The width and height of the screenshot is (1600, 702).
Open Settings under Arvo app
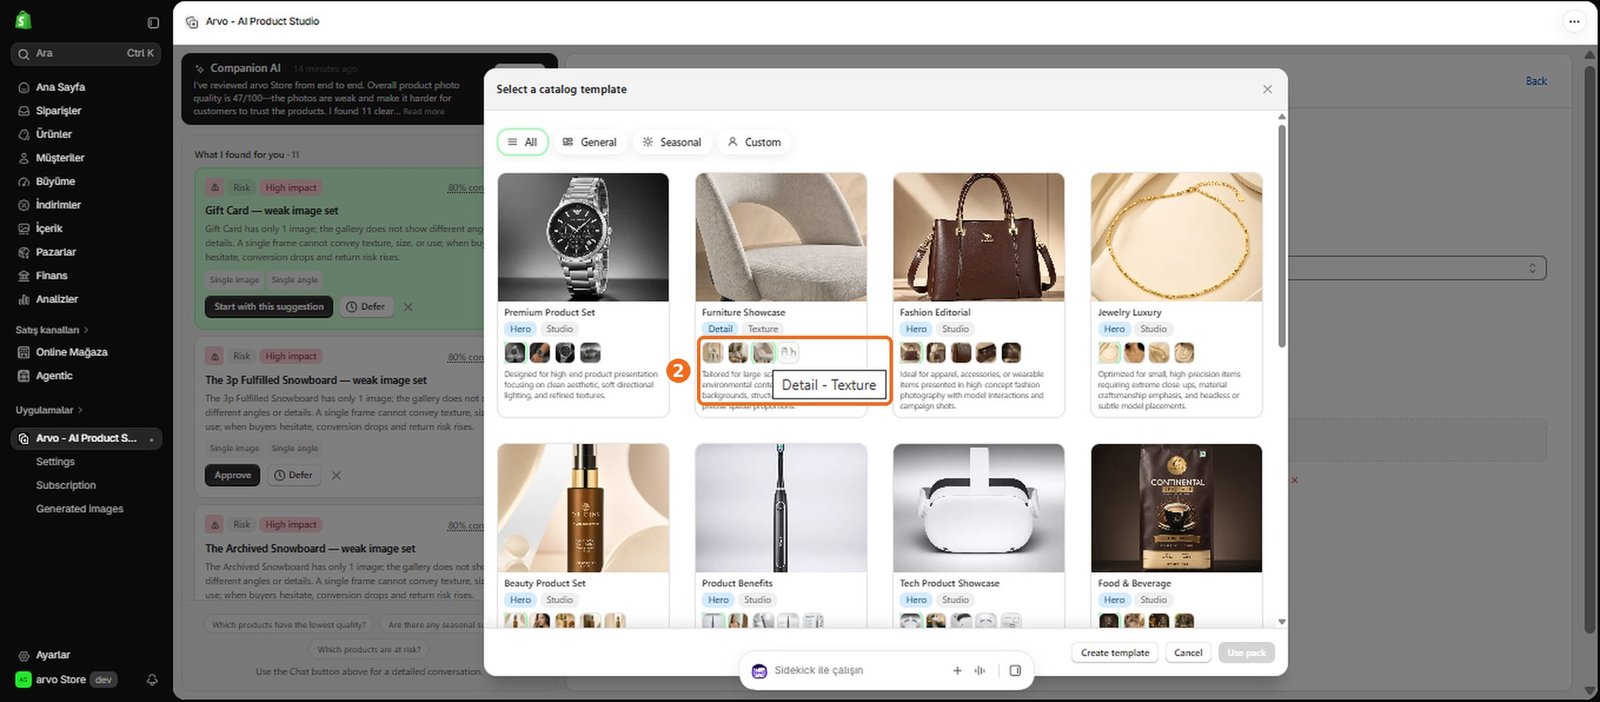(x=55, y=462)
